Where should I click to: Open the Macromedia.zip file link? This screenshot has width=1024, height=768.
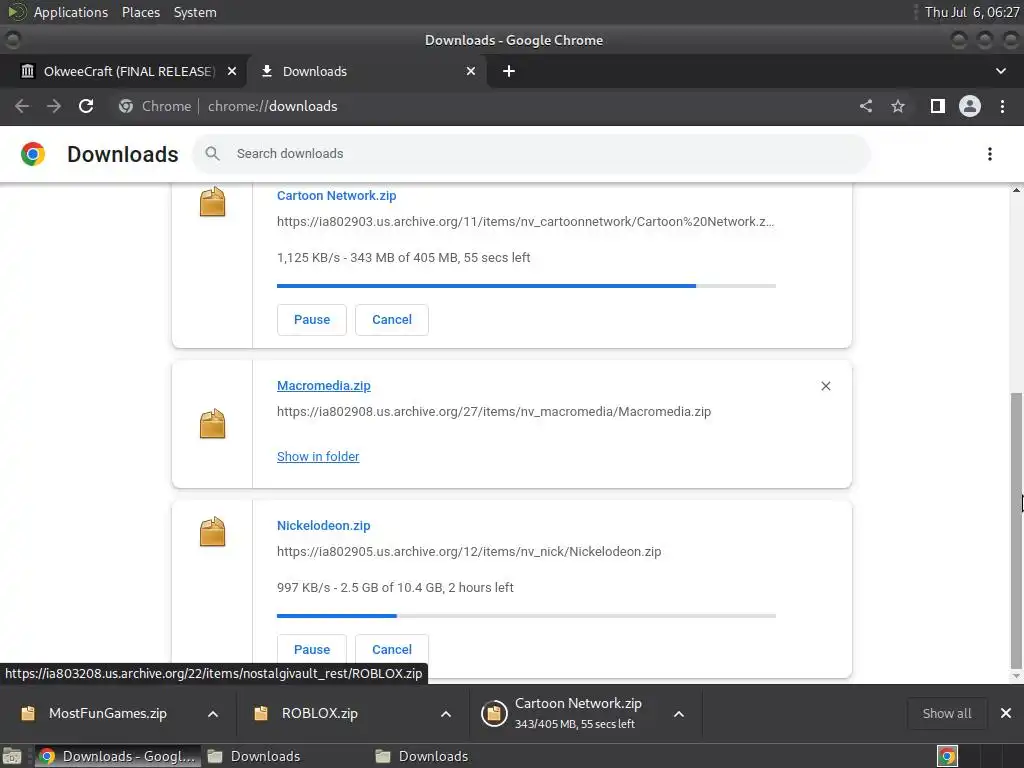pyautogui.click(x=323, y=385)
